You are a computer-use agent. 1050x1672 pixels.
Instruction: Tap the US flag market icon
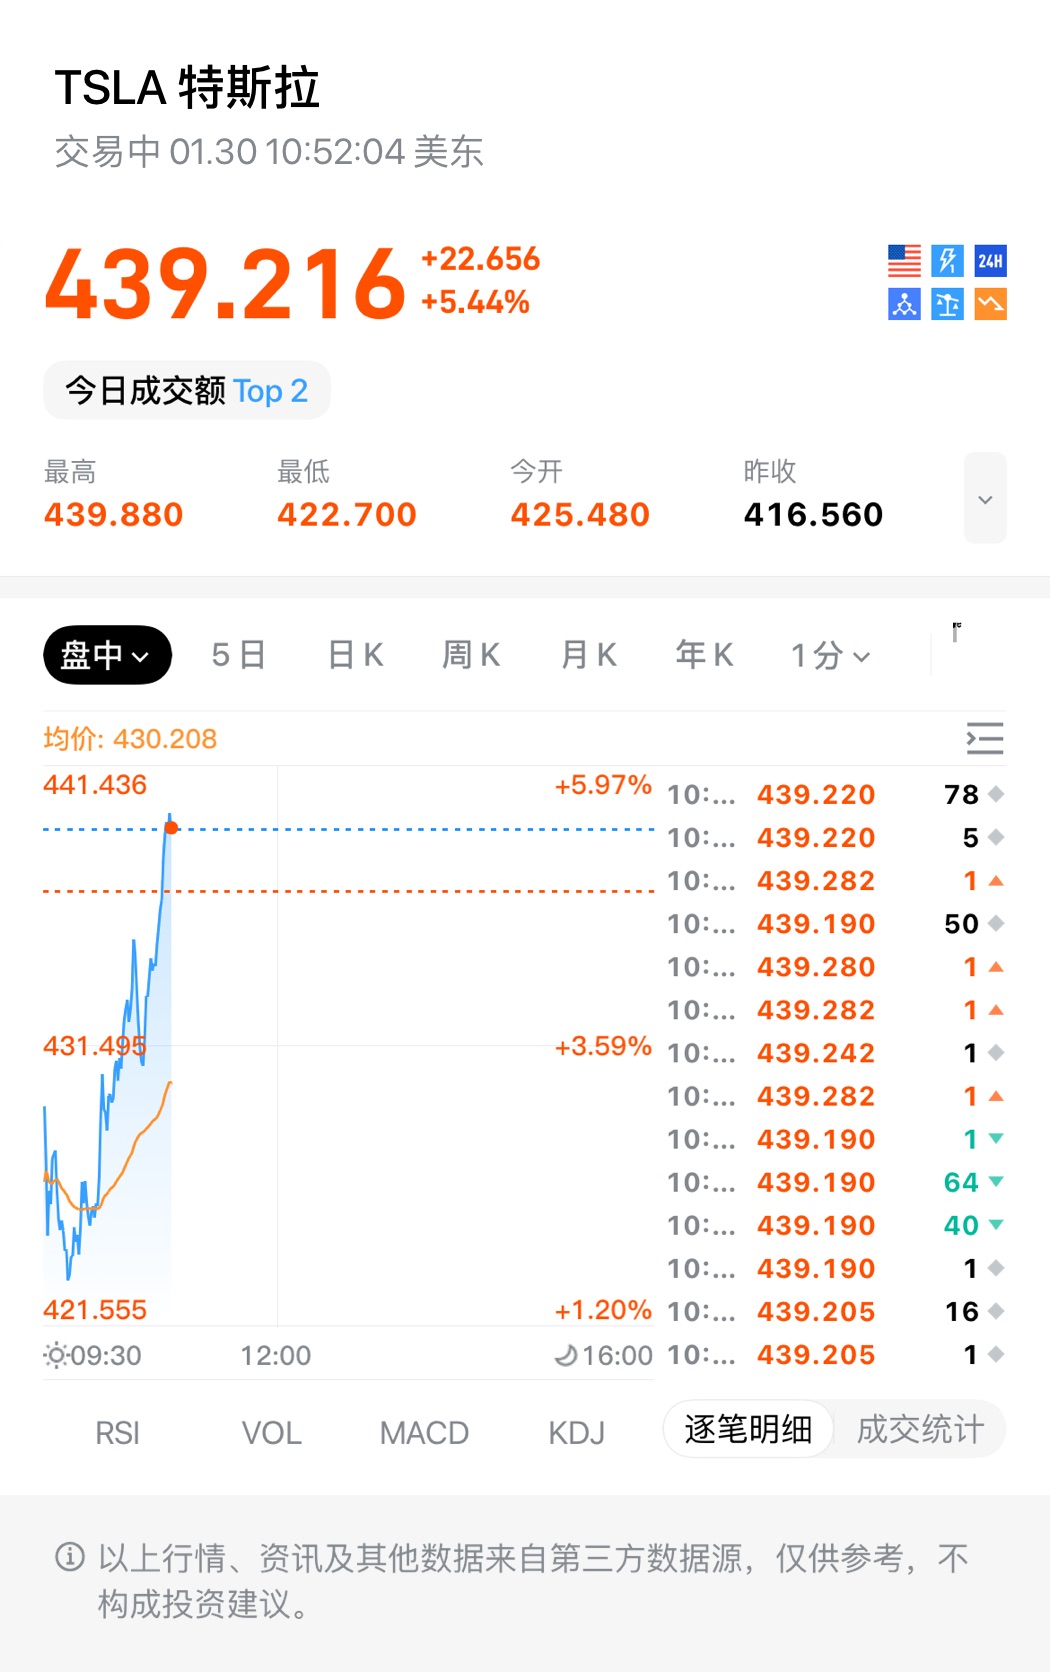coord(904,261)
